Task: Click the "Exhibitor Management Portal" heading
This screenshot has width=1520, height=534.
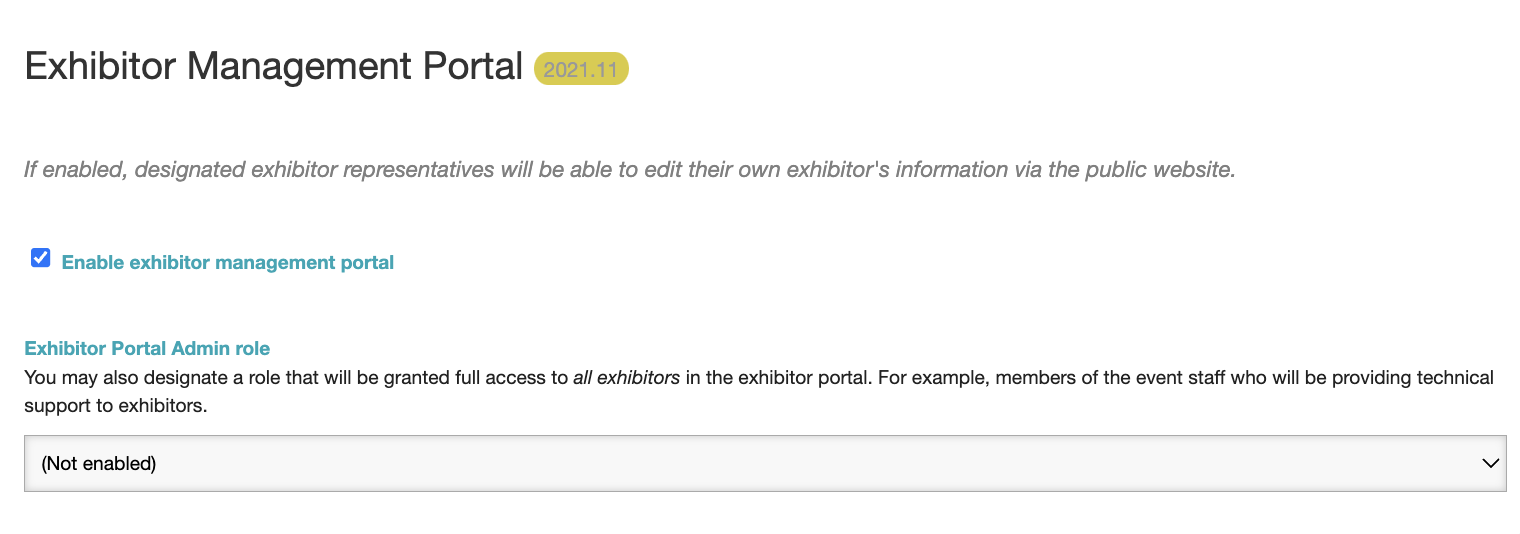Action: [273, 67]
